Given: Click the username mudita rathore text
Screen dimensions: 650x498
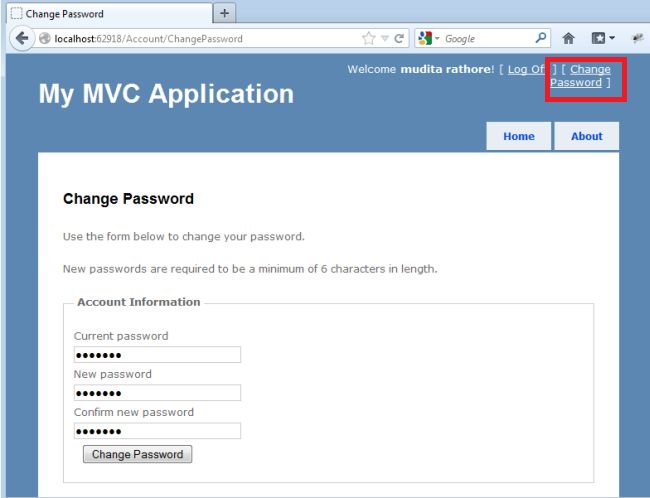Looking at the screenshot, I should (445, 69).
